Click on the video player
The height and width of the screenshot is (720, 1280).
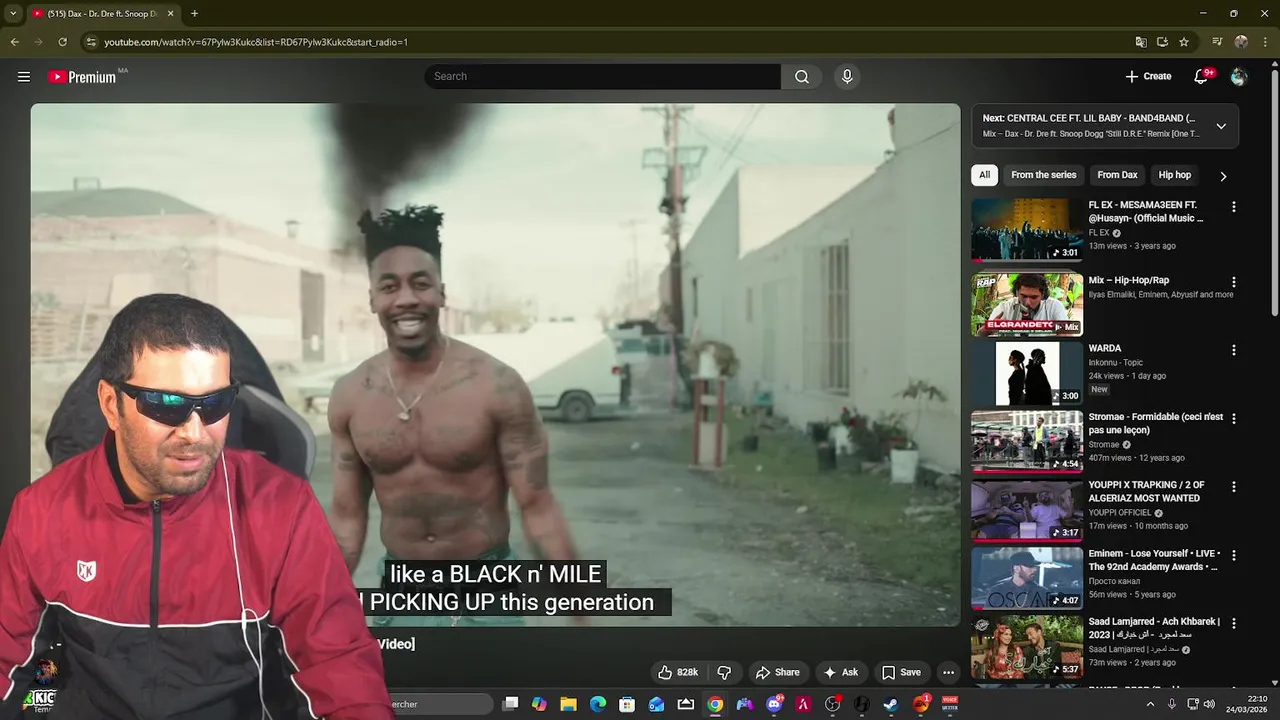pyautogui.click(x=495, y=364)
